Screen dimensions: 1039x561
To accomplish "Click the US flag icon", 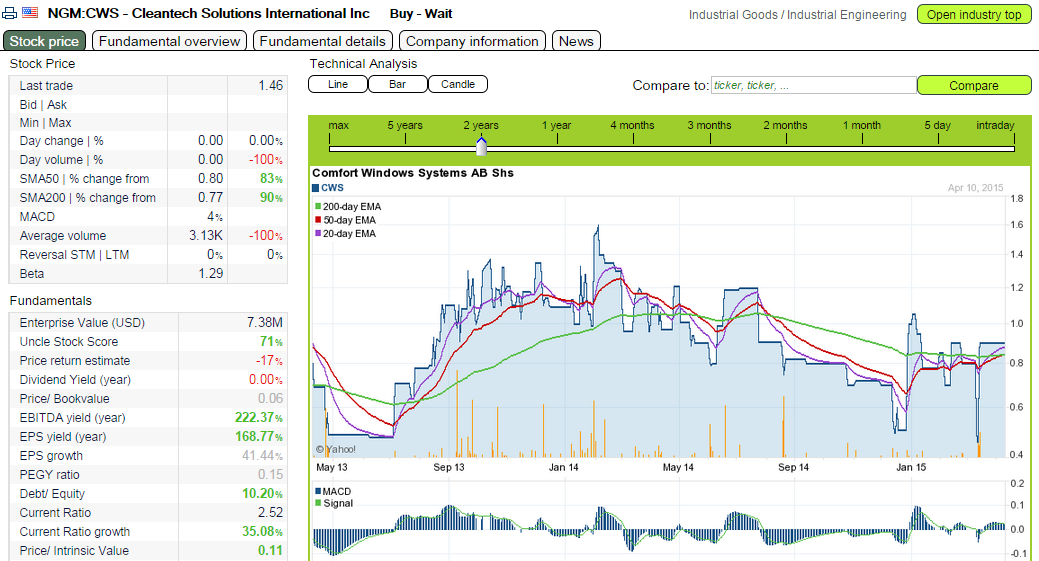I will (x=30, y=13).
